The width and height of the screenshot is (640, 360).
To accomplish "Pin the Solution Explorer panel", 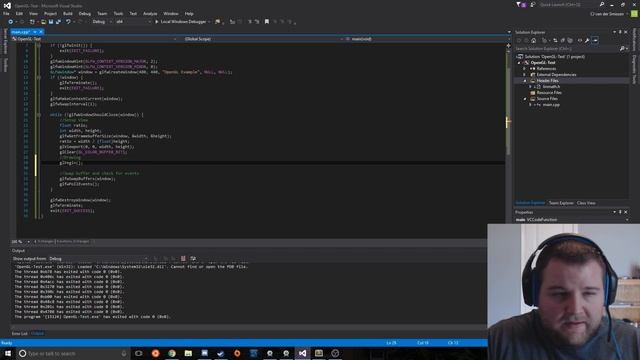I will [620, 32].
